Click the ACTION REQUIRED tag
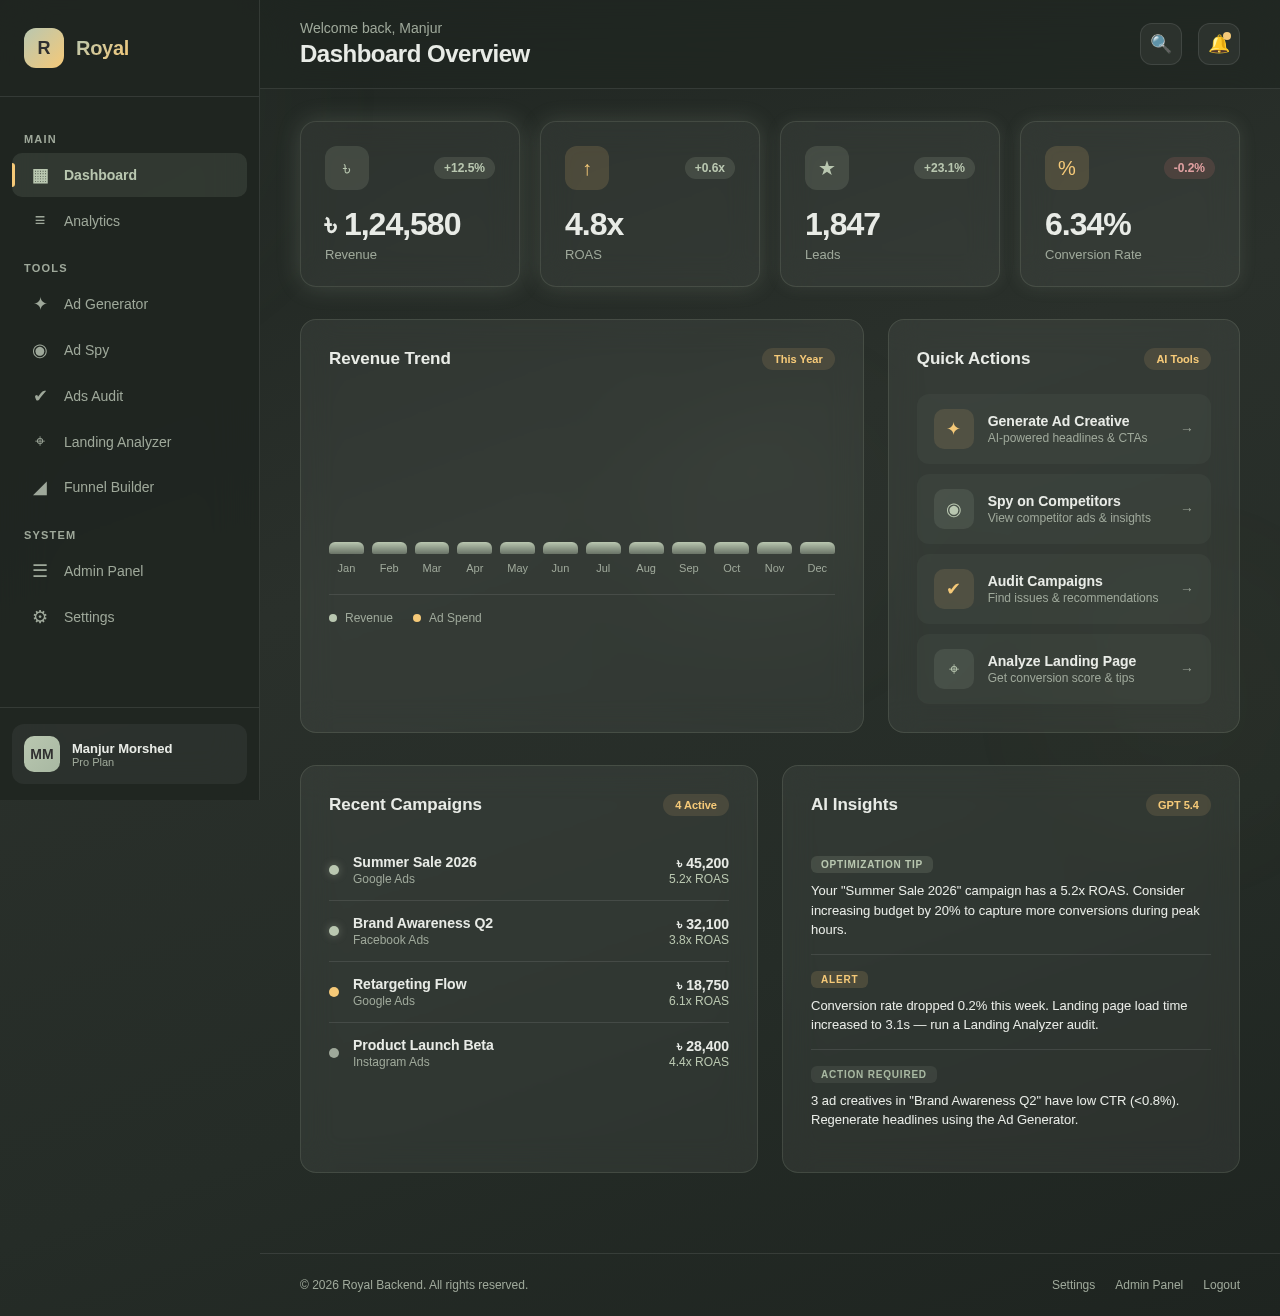The height and width of the screenshot is (1316, 1280). pyautogui.click(x=874, y=1074)
